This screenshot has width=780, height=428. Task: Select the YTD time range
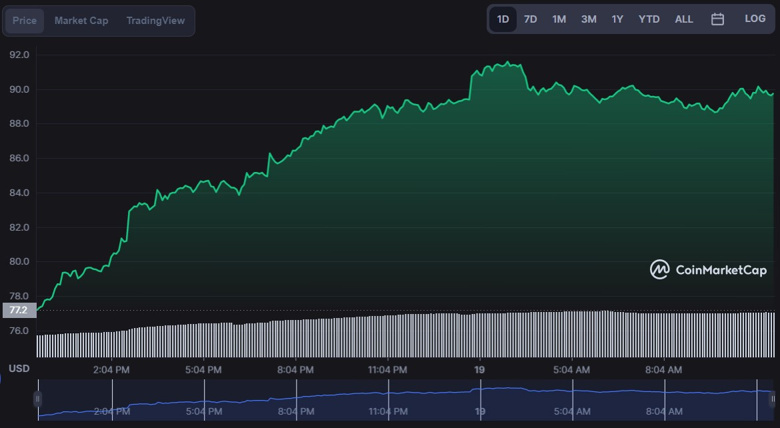pos(649,19)
